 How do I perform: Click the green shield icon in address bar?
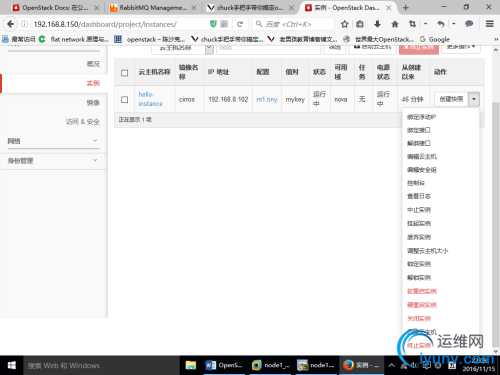coord(213,24)
